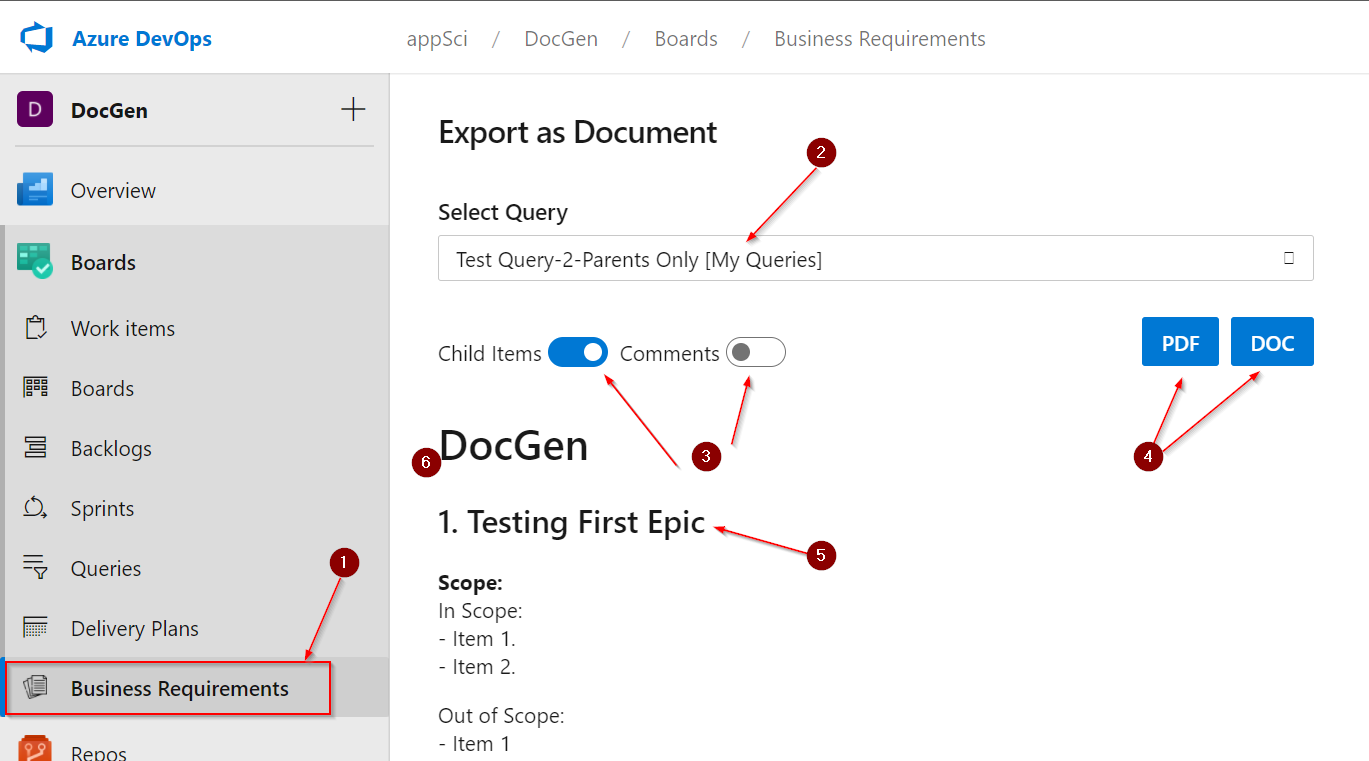Image resolution: width=1369 pixels, height=761 pixels.
Task: Enable the Comments toggle
Action: [x=755, y=352]
